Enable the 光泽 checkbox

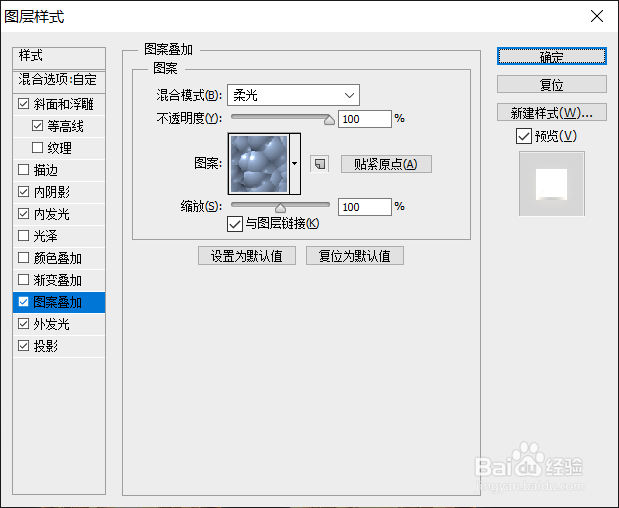click(x=23, y=236)
